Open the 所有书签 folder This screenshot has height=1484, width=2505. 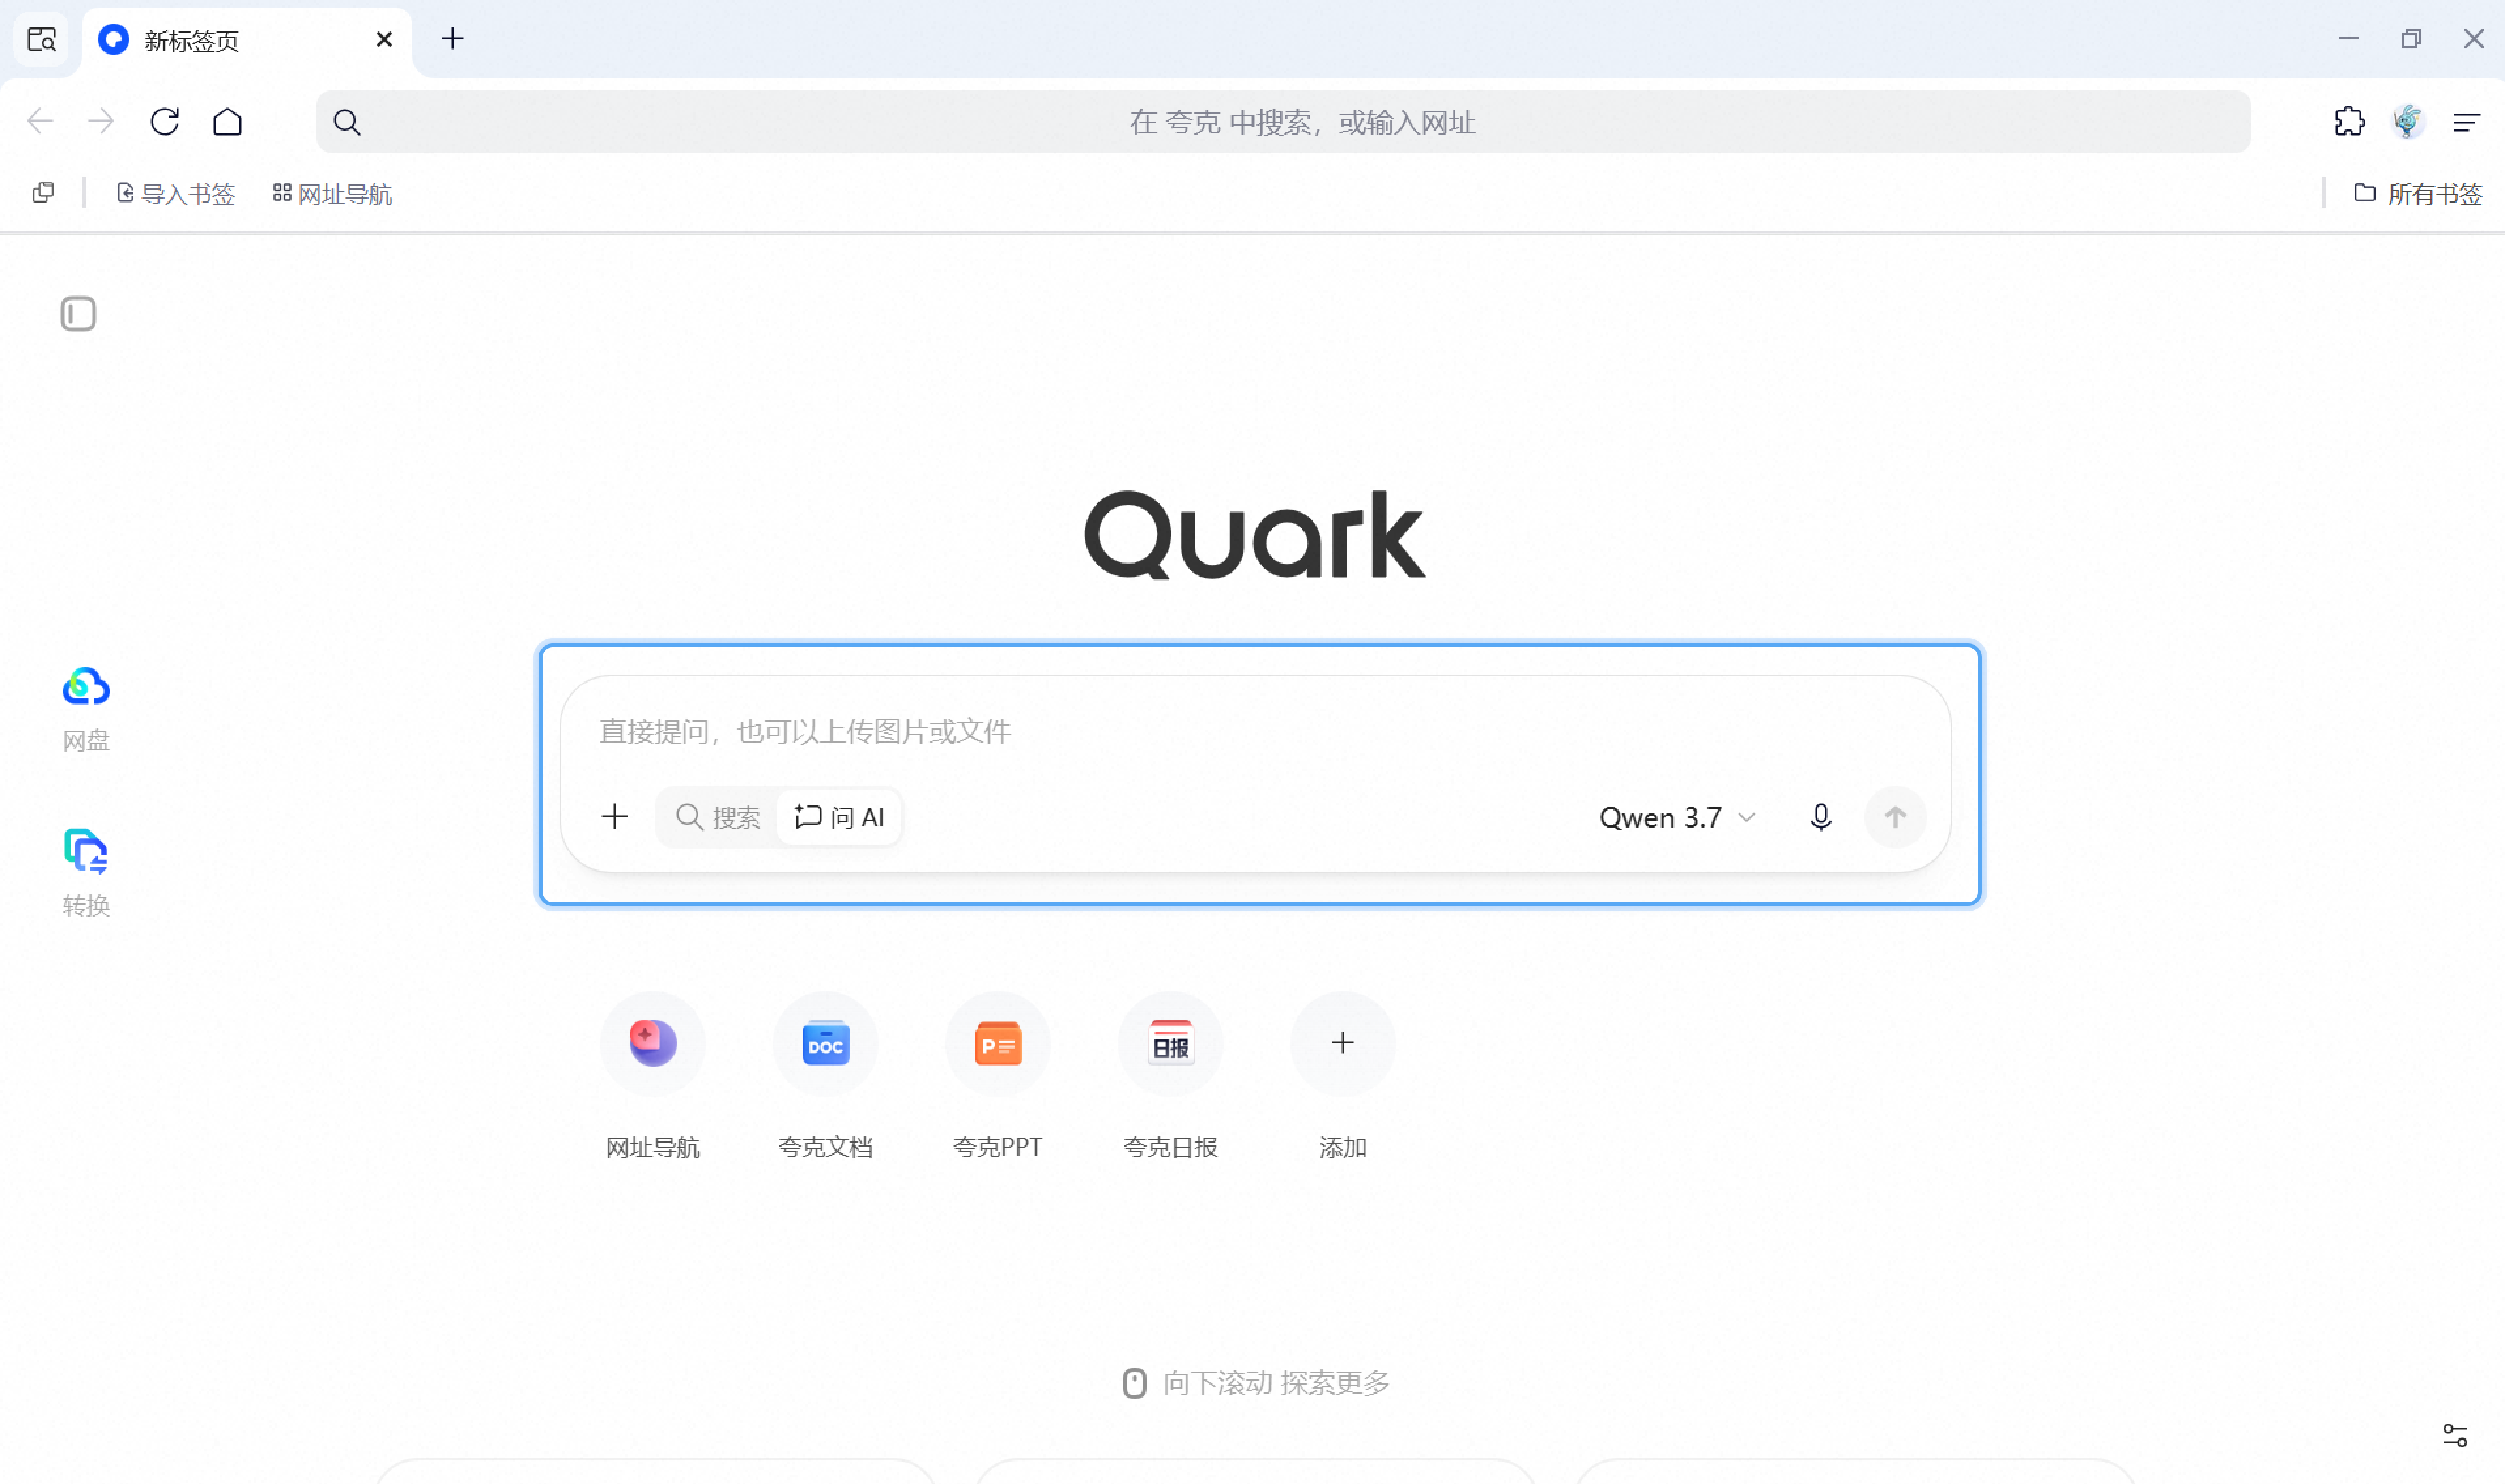pyautogui.click(x=2418, y=194)
